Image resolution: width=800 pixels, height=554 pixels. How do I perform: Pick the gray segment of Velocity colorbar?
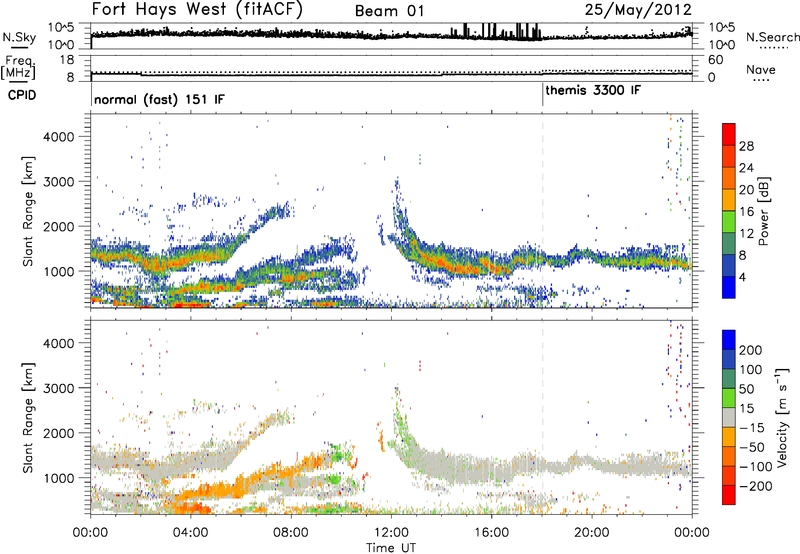pos(729,417)
